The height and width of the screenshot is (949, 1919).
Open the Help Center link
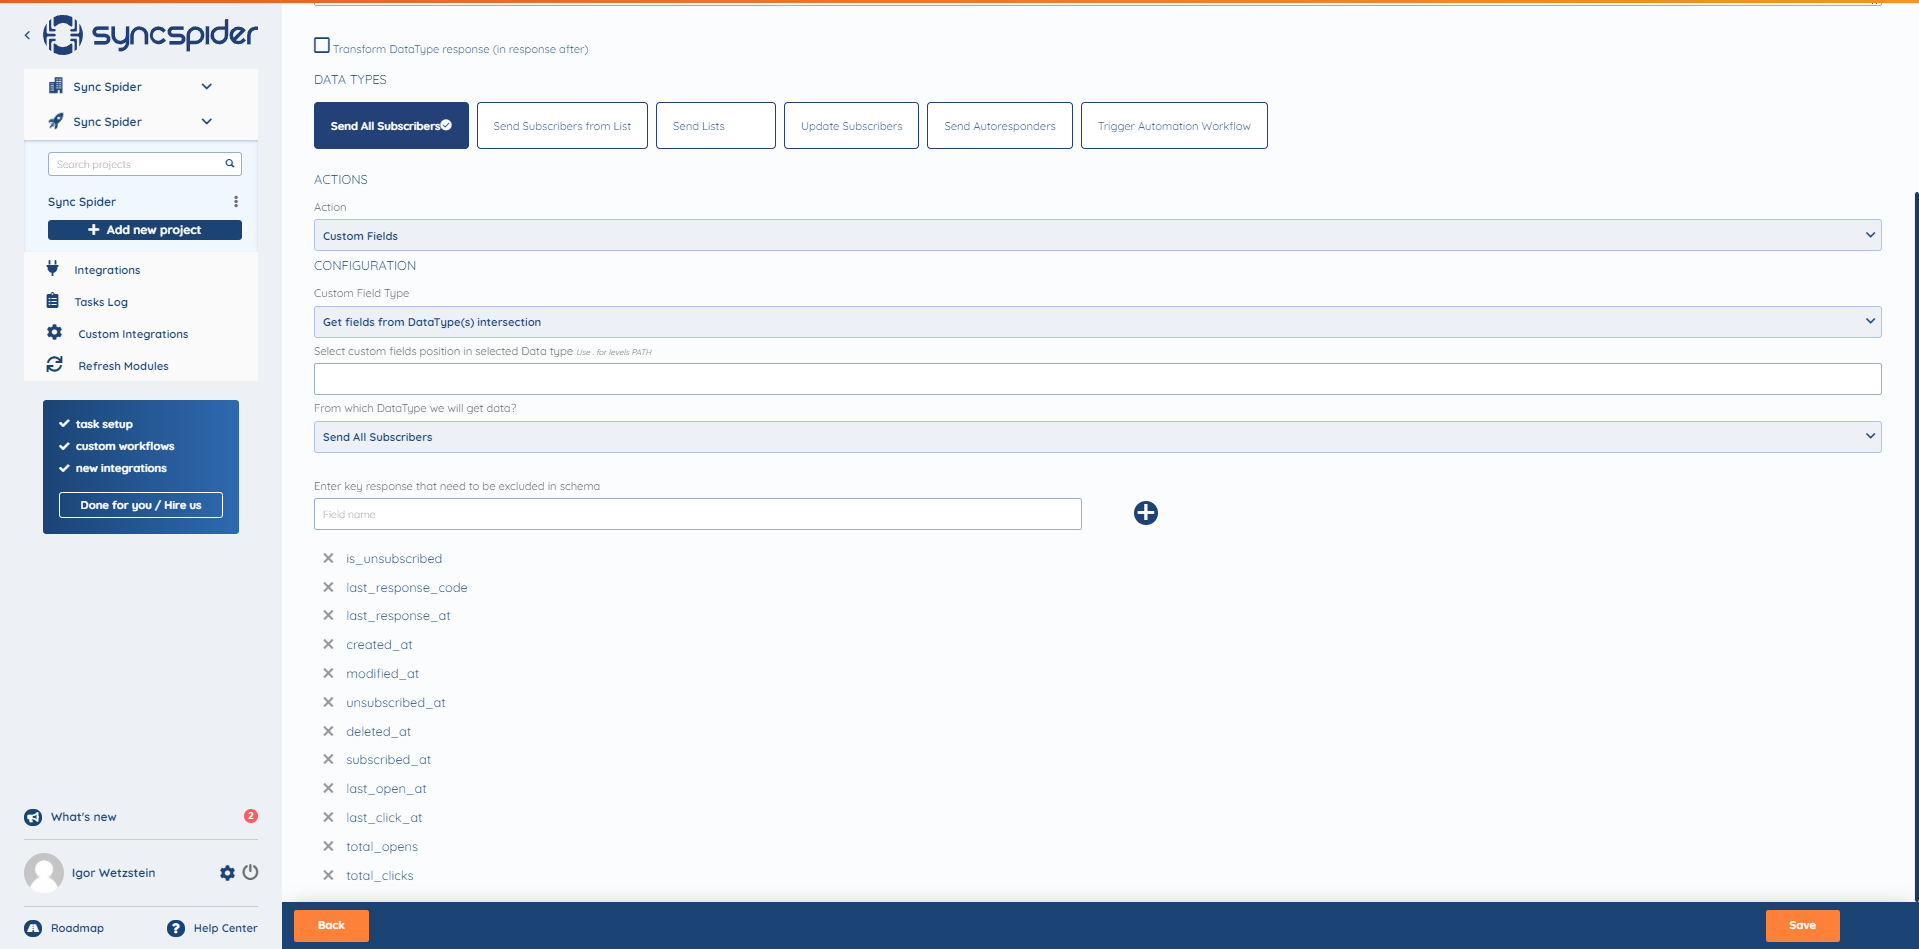(x=225, y=928)
